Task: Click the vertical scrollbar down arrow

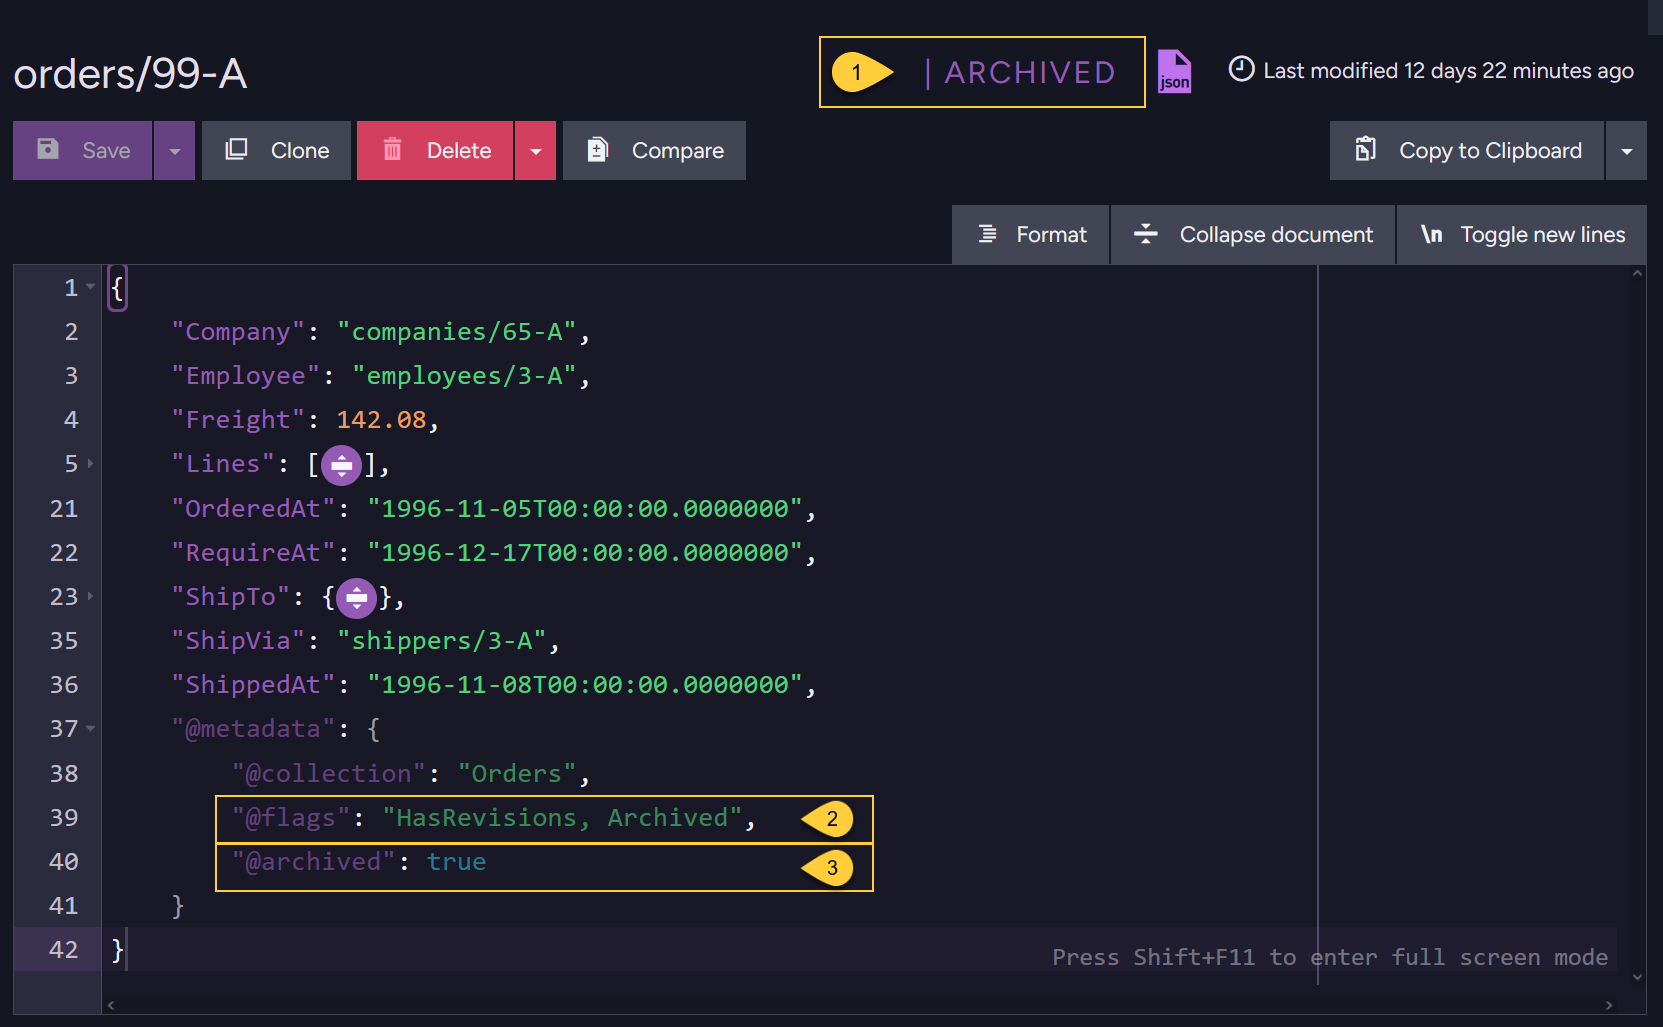Action: [1637, 977]
